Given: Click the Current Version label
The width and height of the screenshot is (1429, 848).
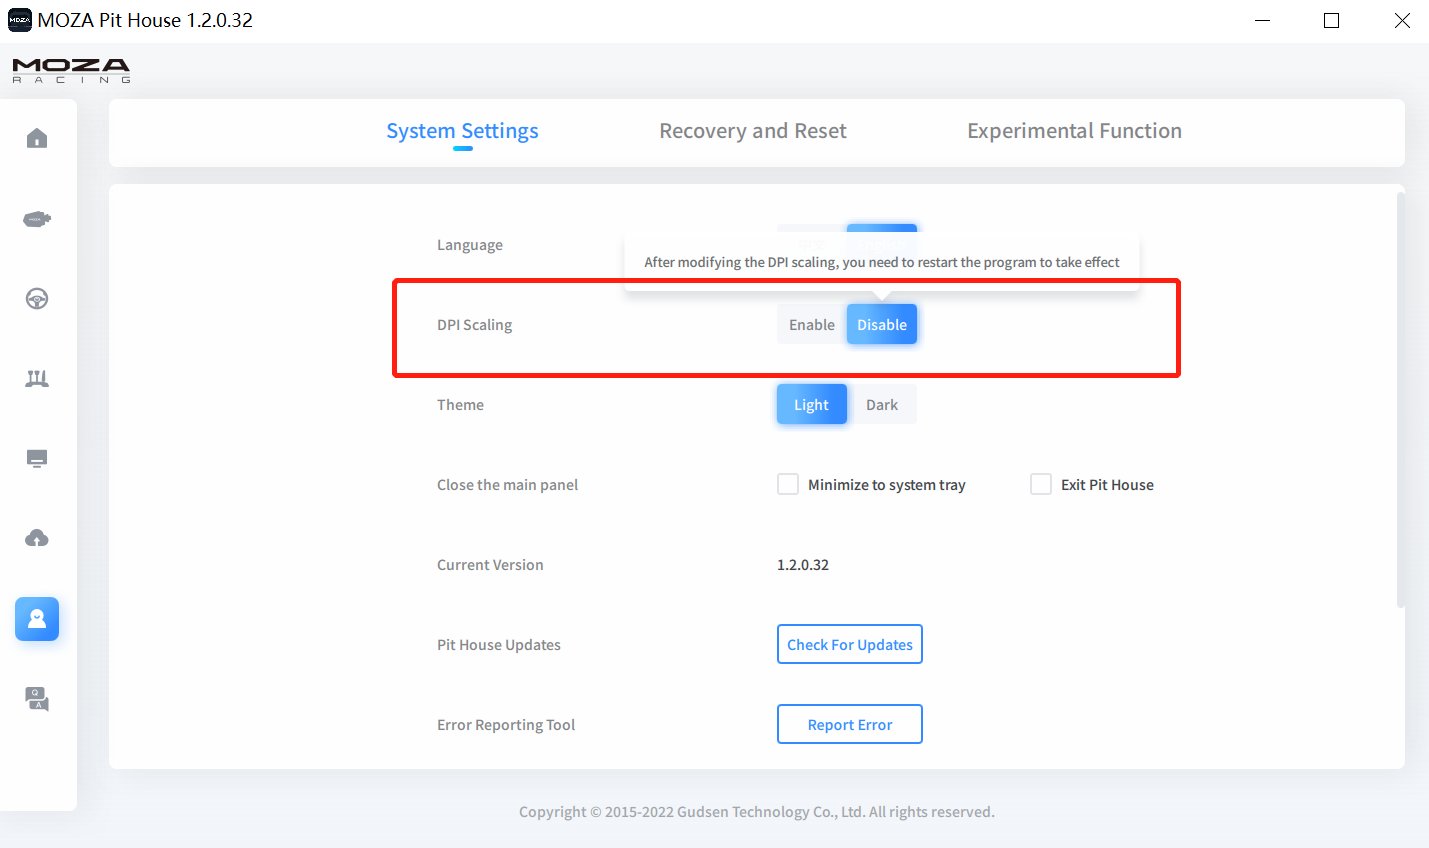Looking at the screenshot, I should click(490, 564).
